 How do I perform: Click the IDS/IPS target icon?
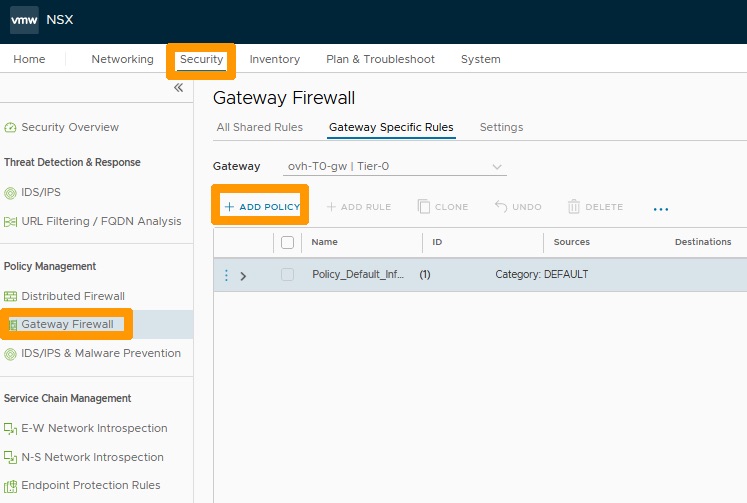tap(10, 193)
